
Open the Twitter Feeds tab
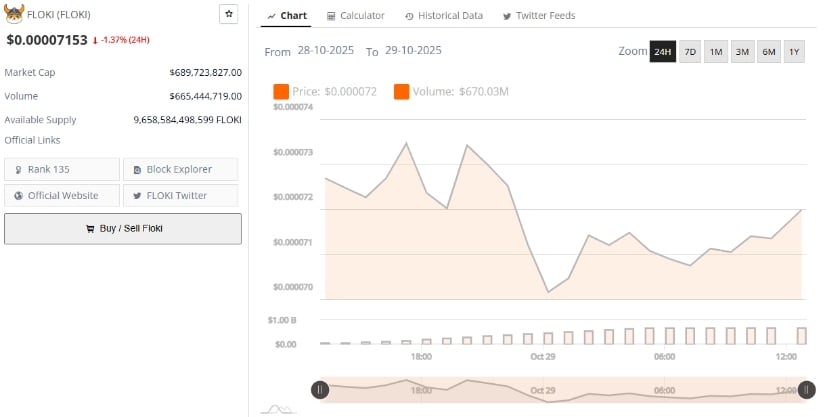tap(538, 16)
